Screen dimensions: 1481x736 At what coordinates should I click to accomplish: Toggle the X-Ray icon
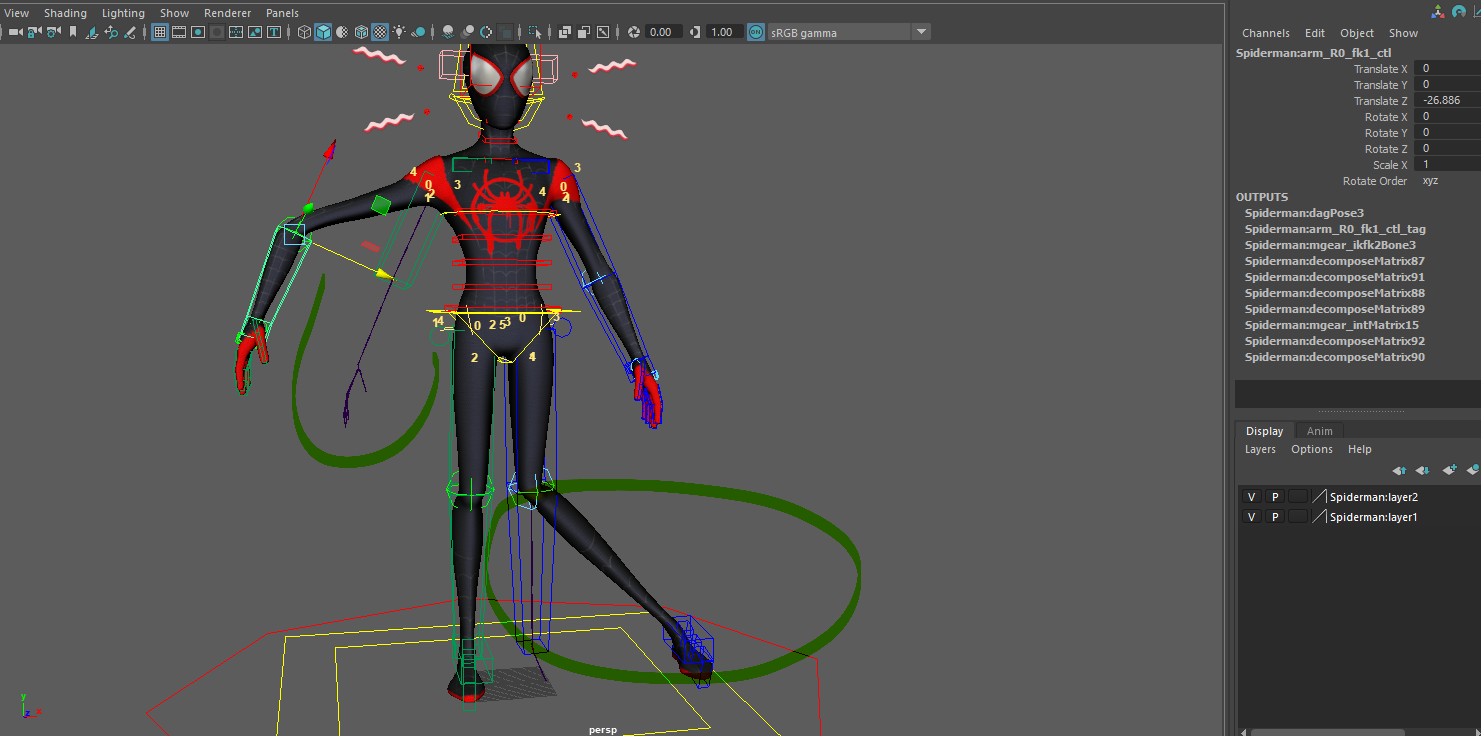pyautogui.click(x=565, y=32)
